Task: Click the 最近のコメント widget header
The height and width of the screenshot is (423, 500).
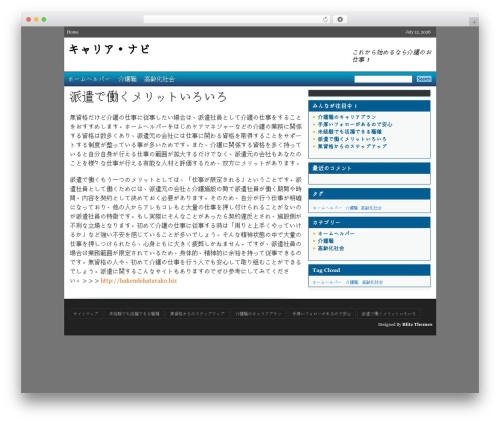Action: pos(369,168)
